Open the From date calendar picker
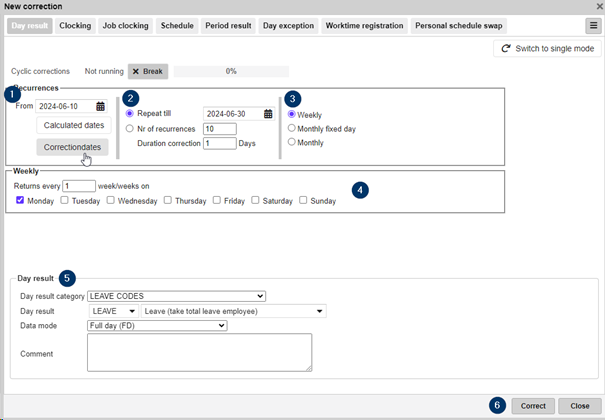The height and width of the screenshot is (420, 605). [100, 106]
